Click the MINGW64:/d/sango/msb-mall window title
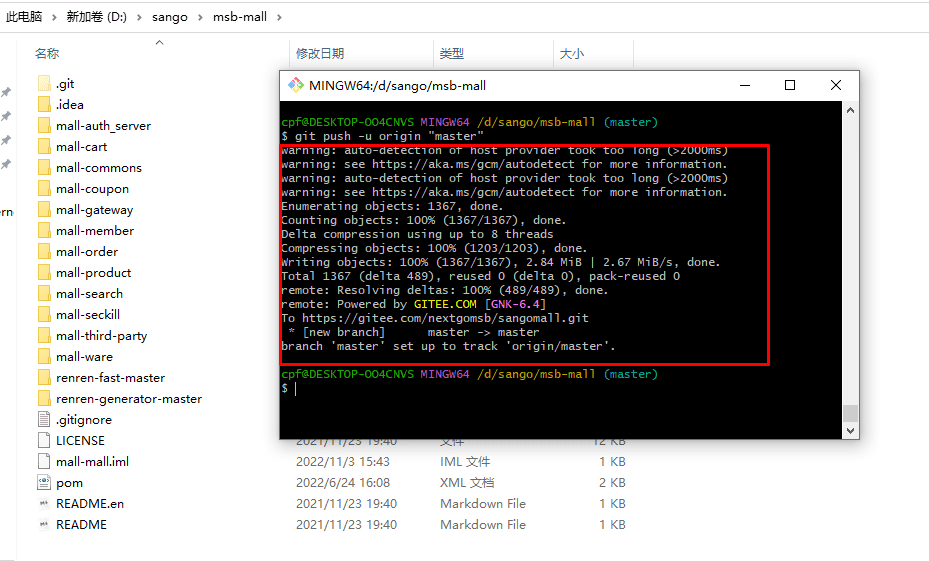This screenshot has width=929, height=561. (398, 86)
